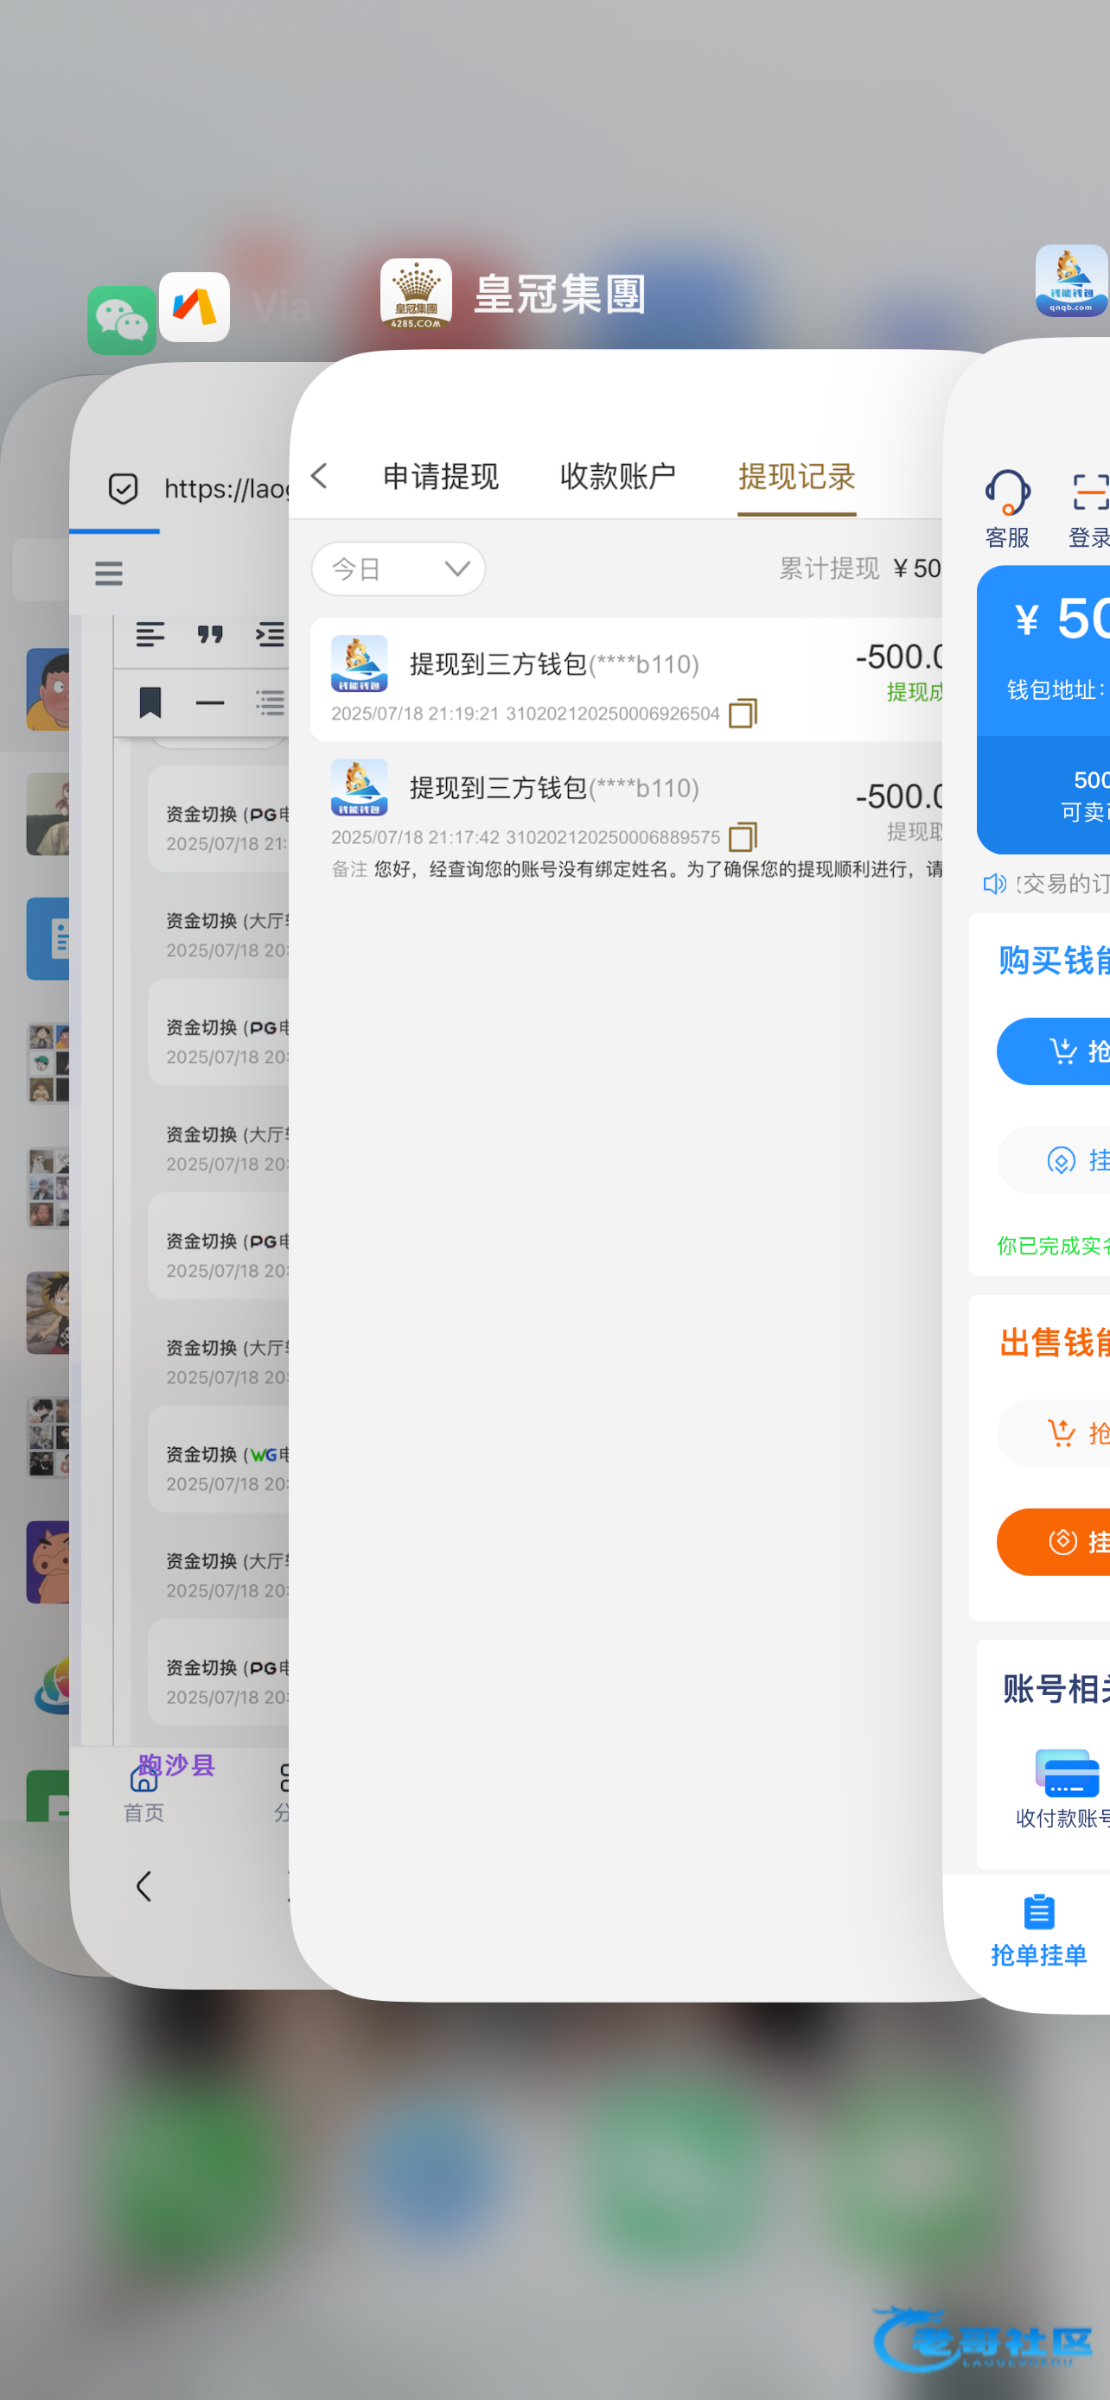The image size is (1110, 2400).
Task: Tap the 皇冠集團 crown app icon
Action: pos(415,294)
